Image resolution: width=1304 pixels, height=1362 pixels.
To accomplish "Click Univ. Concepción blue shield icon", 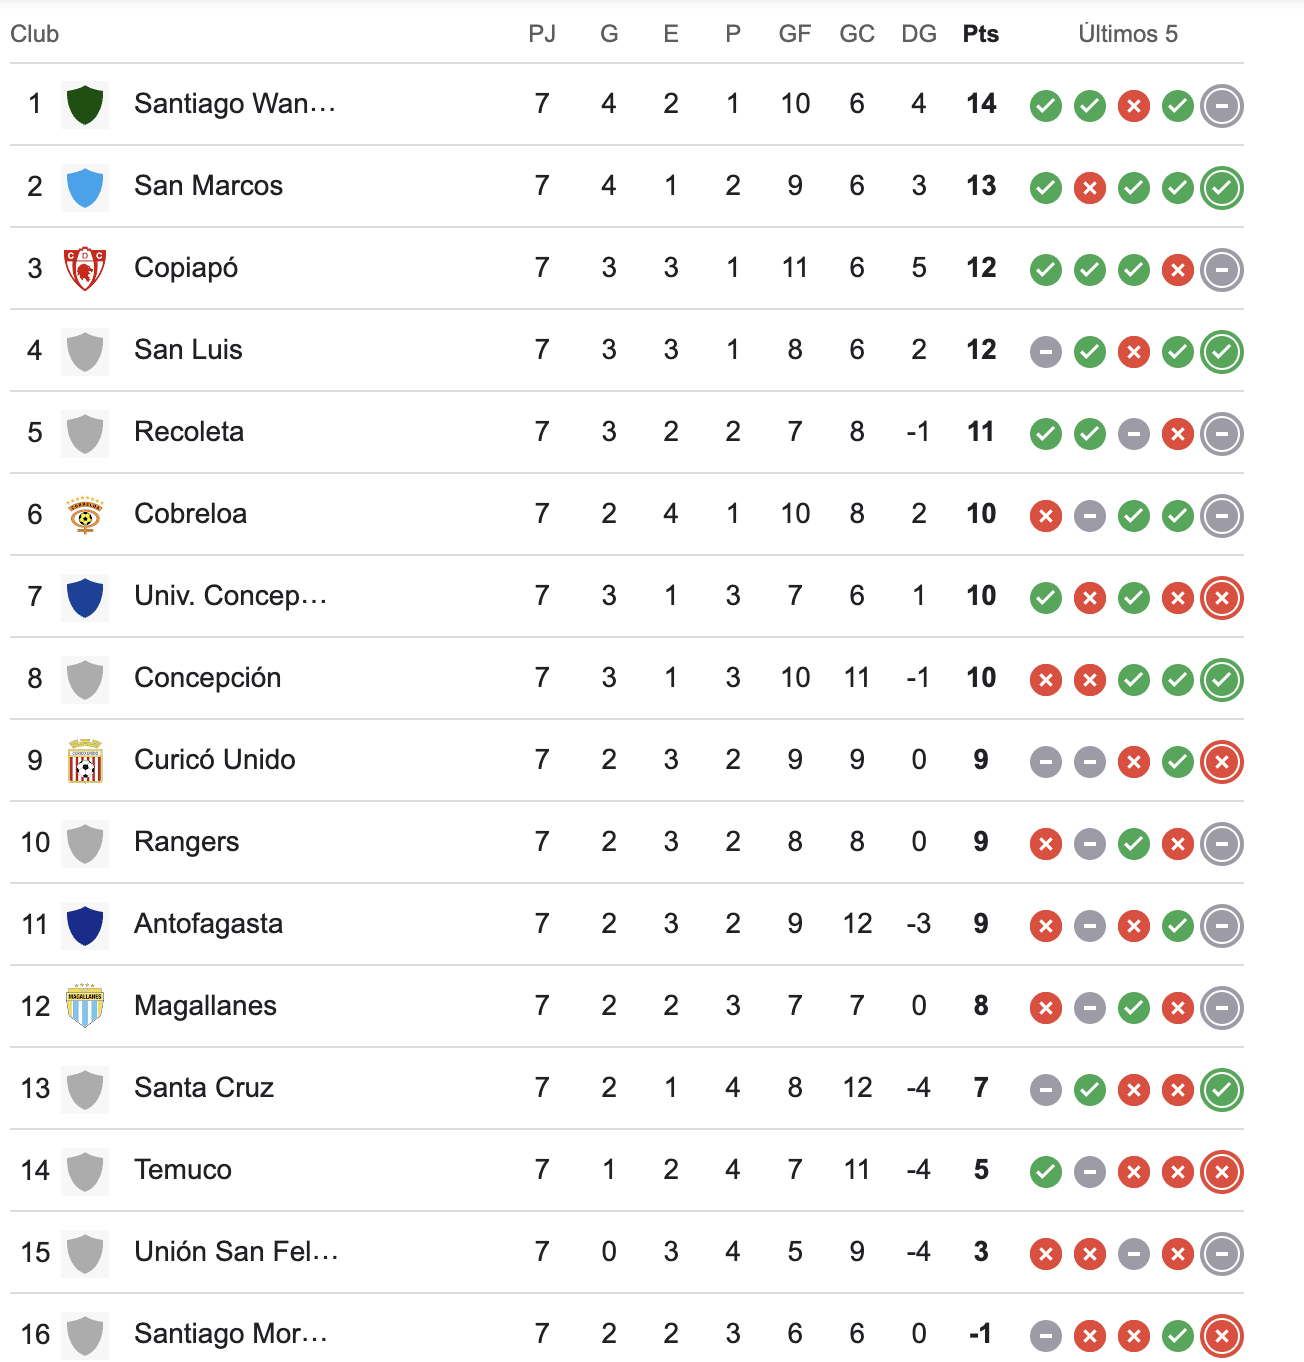I will pyautogui.click(x=85, y=597).
